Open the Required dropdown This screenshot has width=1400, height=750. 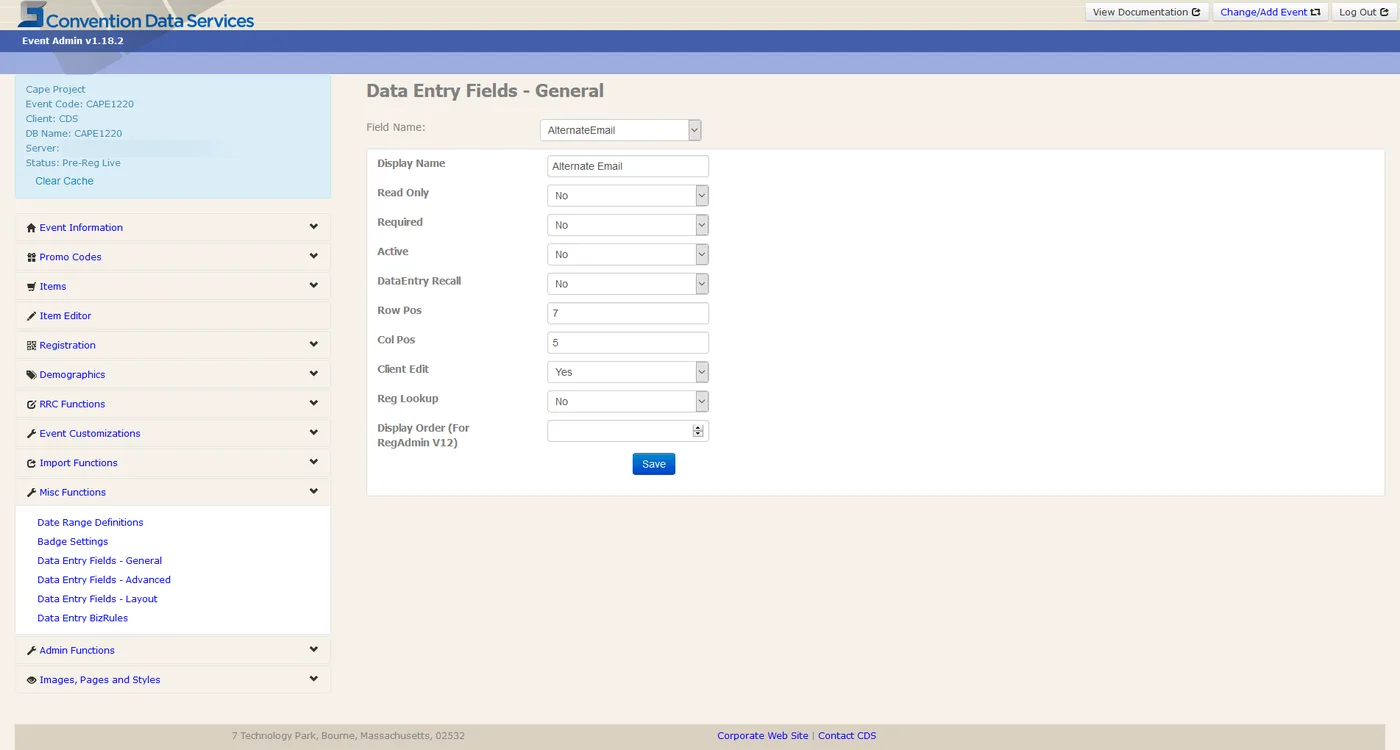pyautogui.click(x=628, y=225)
